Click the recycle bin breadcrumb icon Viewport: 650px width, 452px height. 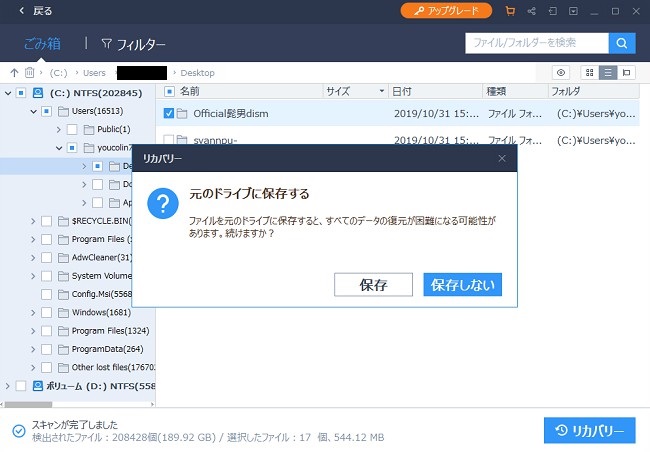[29, 73]
